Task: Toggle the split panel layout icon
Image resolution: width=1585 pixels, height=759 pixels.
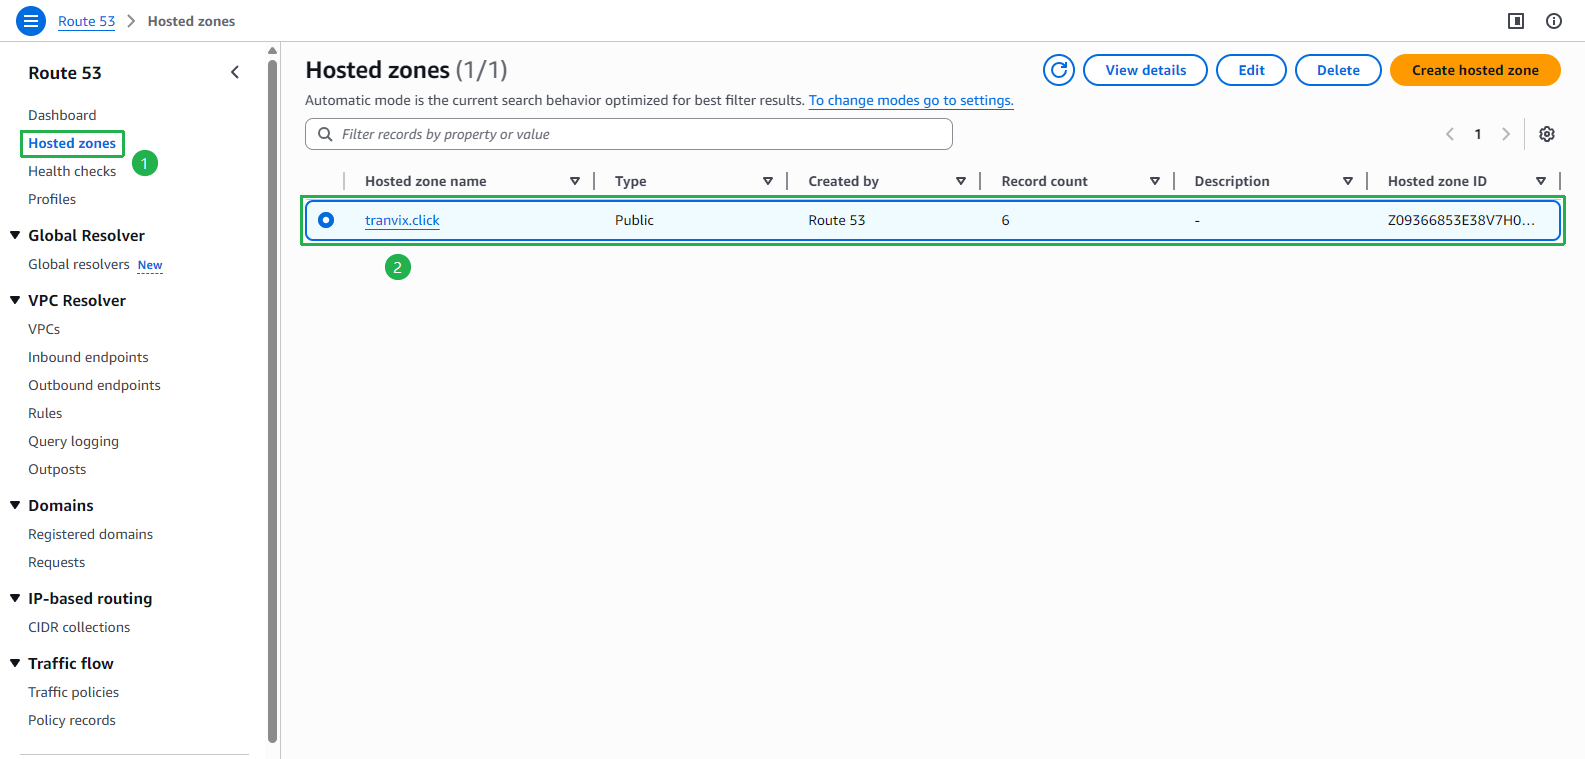Action: [1516, 21]
